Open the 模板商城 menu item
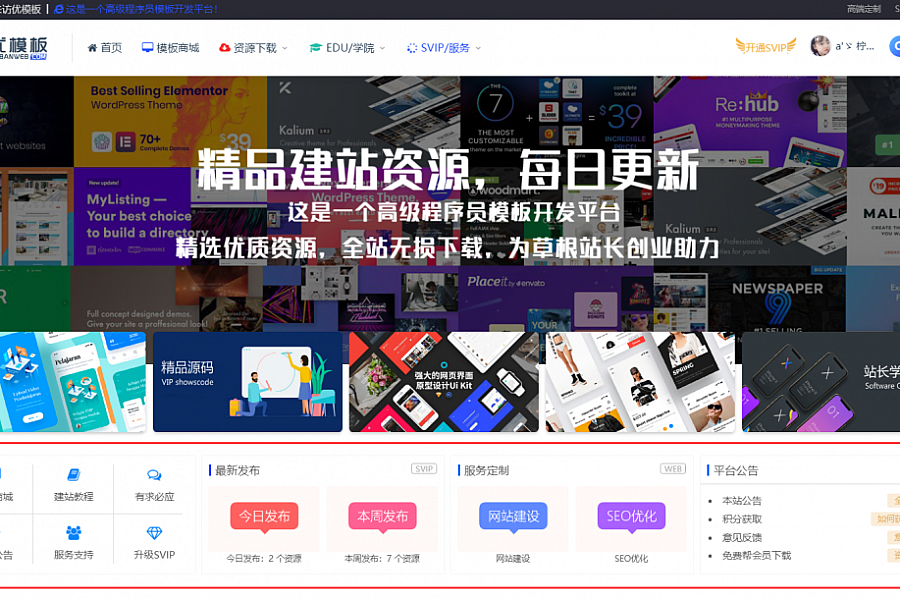This screenshot has width=900, height=600. point(170,48)
